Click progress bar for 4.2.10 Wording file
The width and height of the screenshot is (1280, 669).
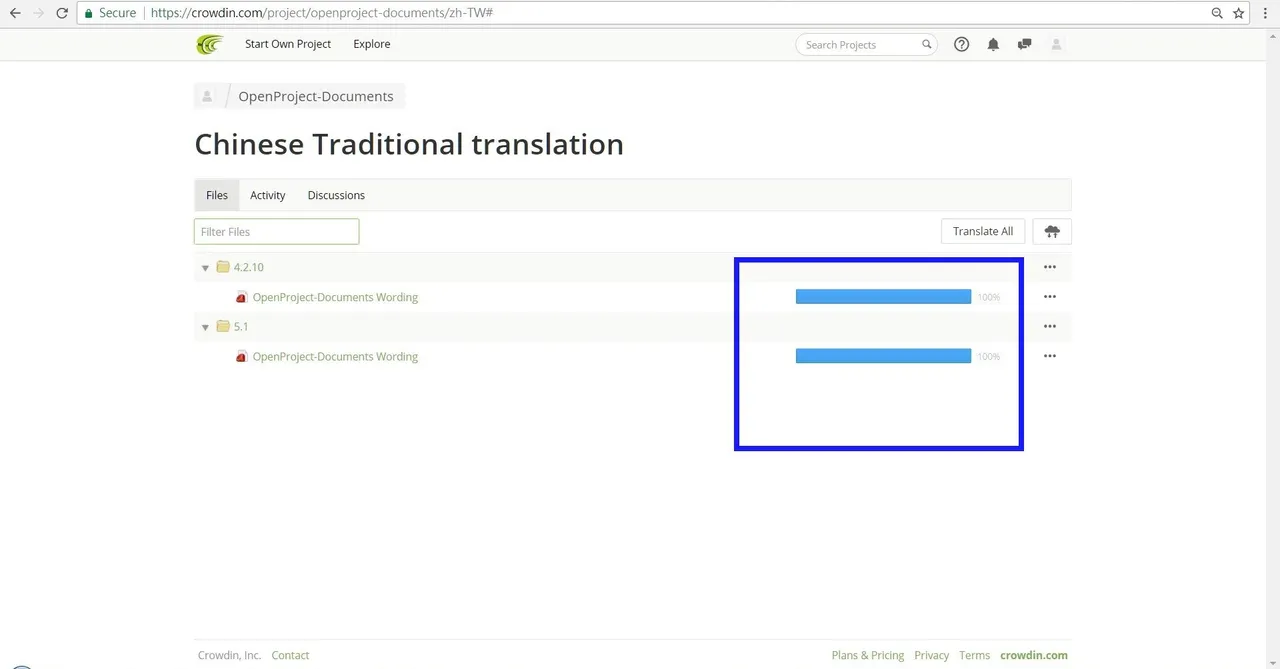pos(883,297)
